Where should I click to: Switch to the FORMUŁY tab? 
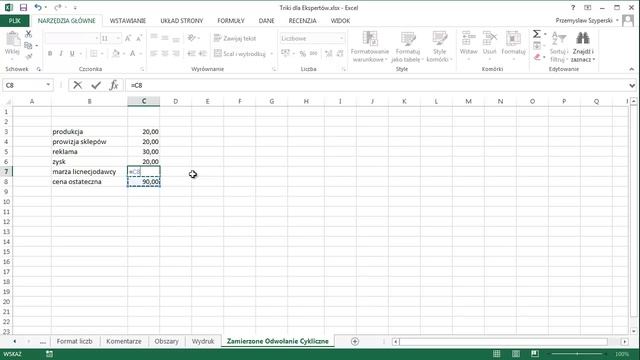[231, 20]
